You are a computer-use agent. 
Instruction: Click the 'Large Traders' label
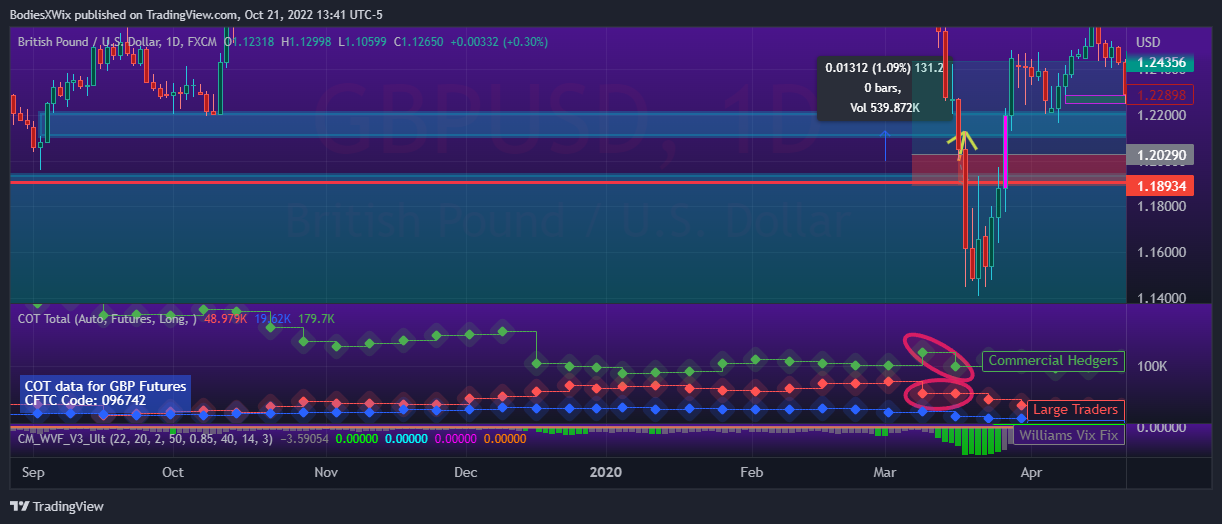[x=1075, y=409]
